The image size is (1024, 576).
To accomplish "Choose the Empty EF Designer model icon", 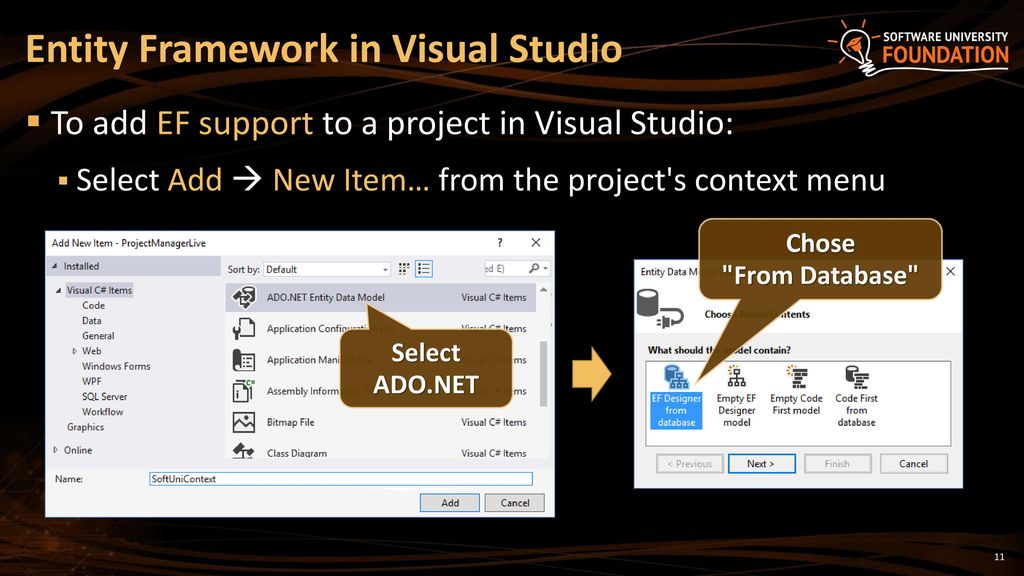I will [737, 377].
